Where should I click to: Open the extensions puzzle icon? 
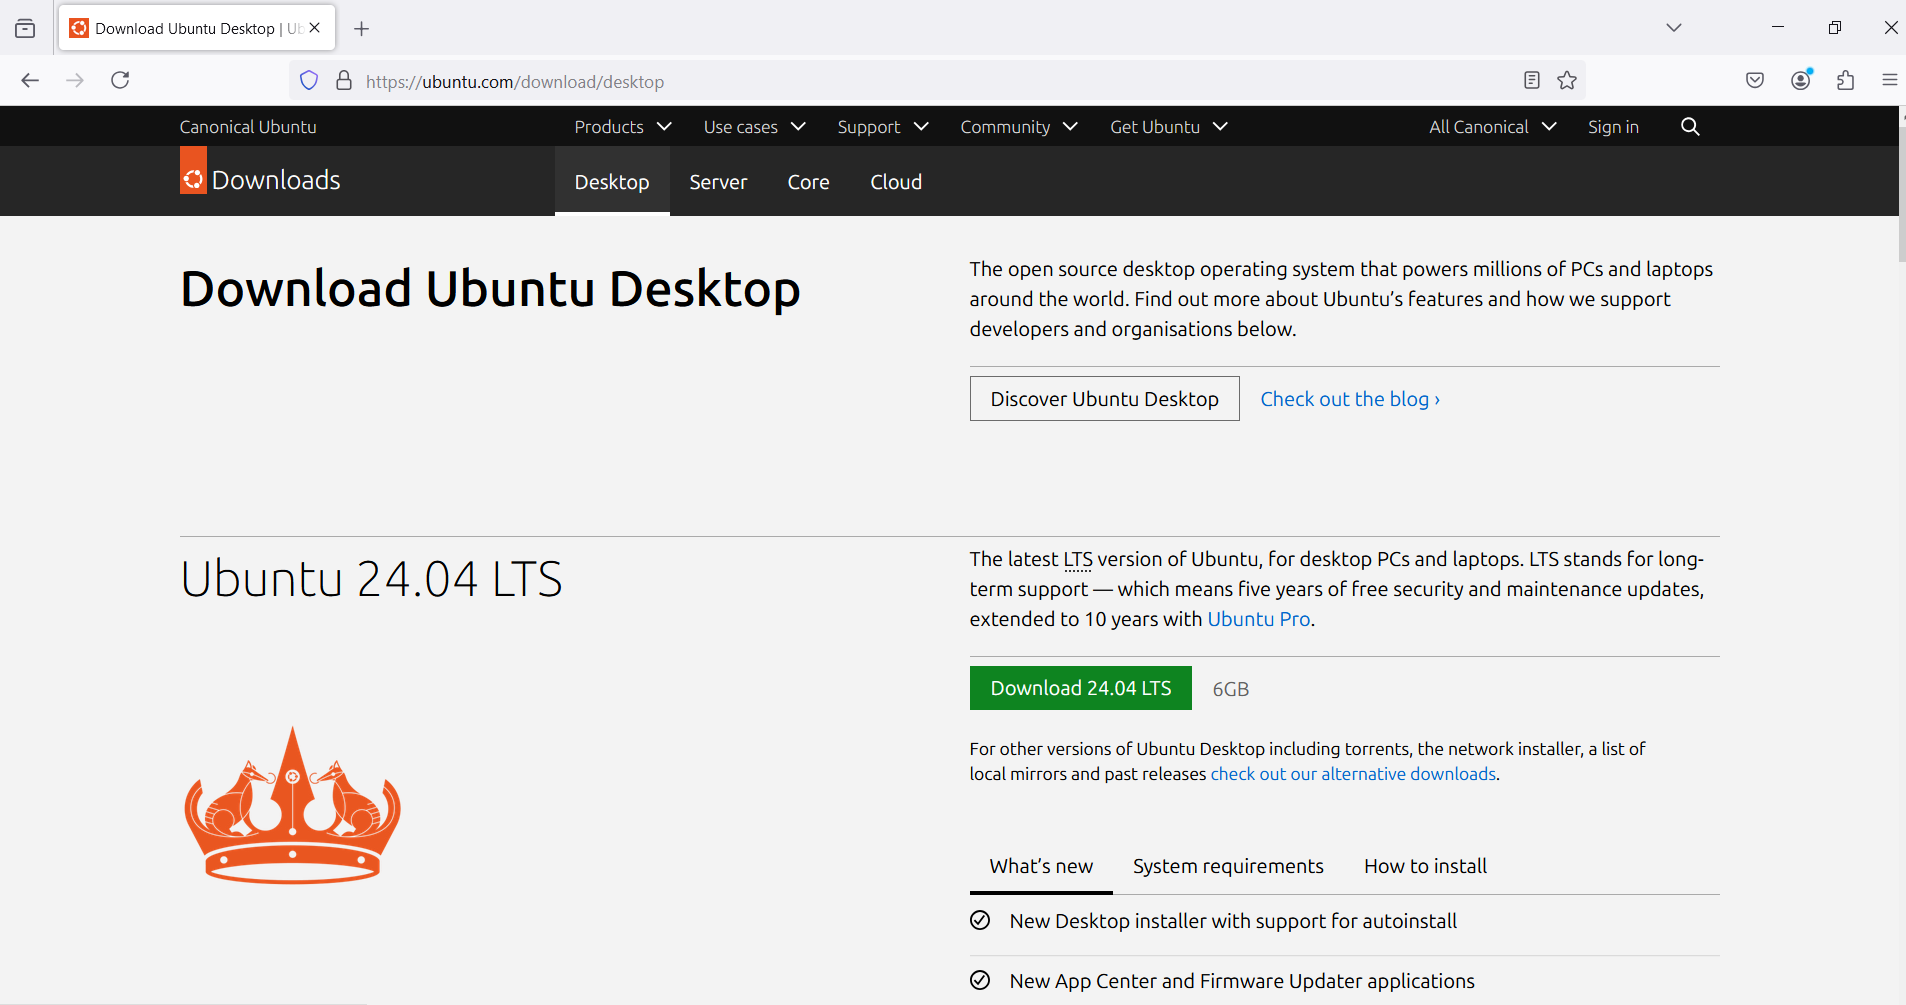point(1846,80)
